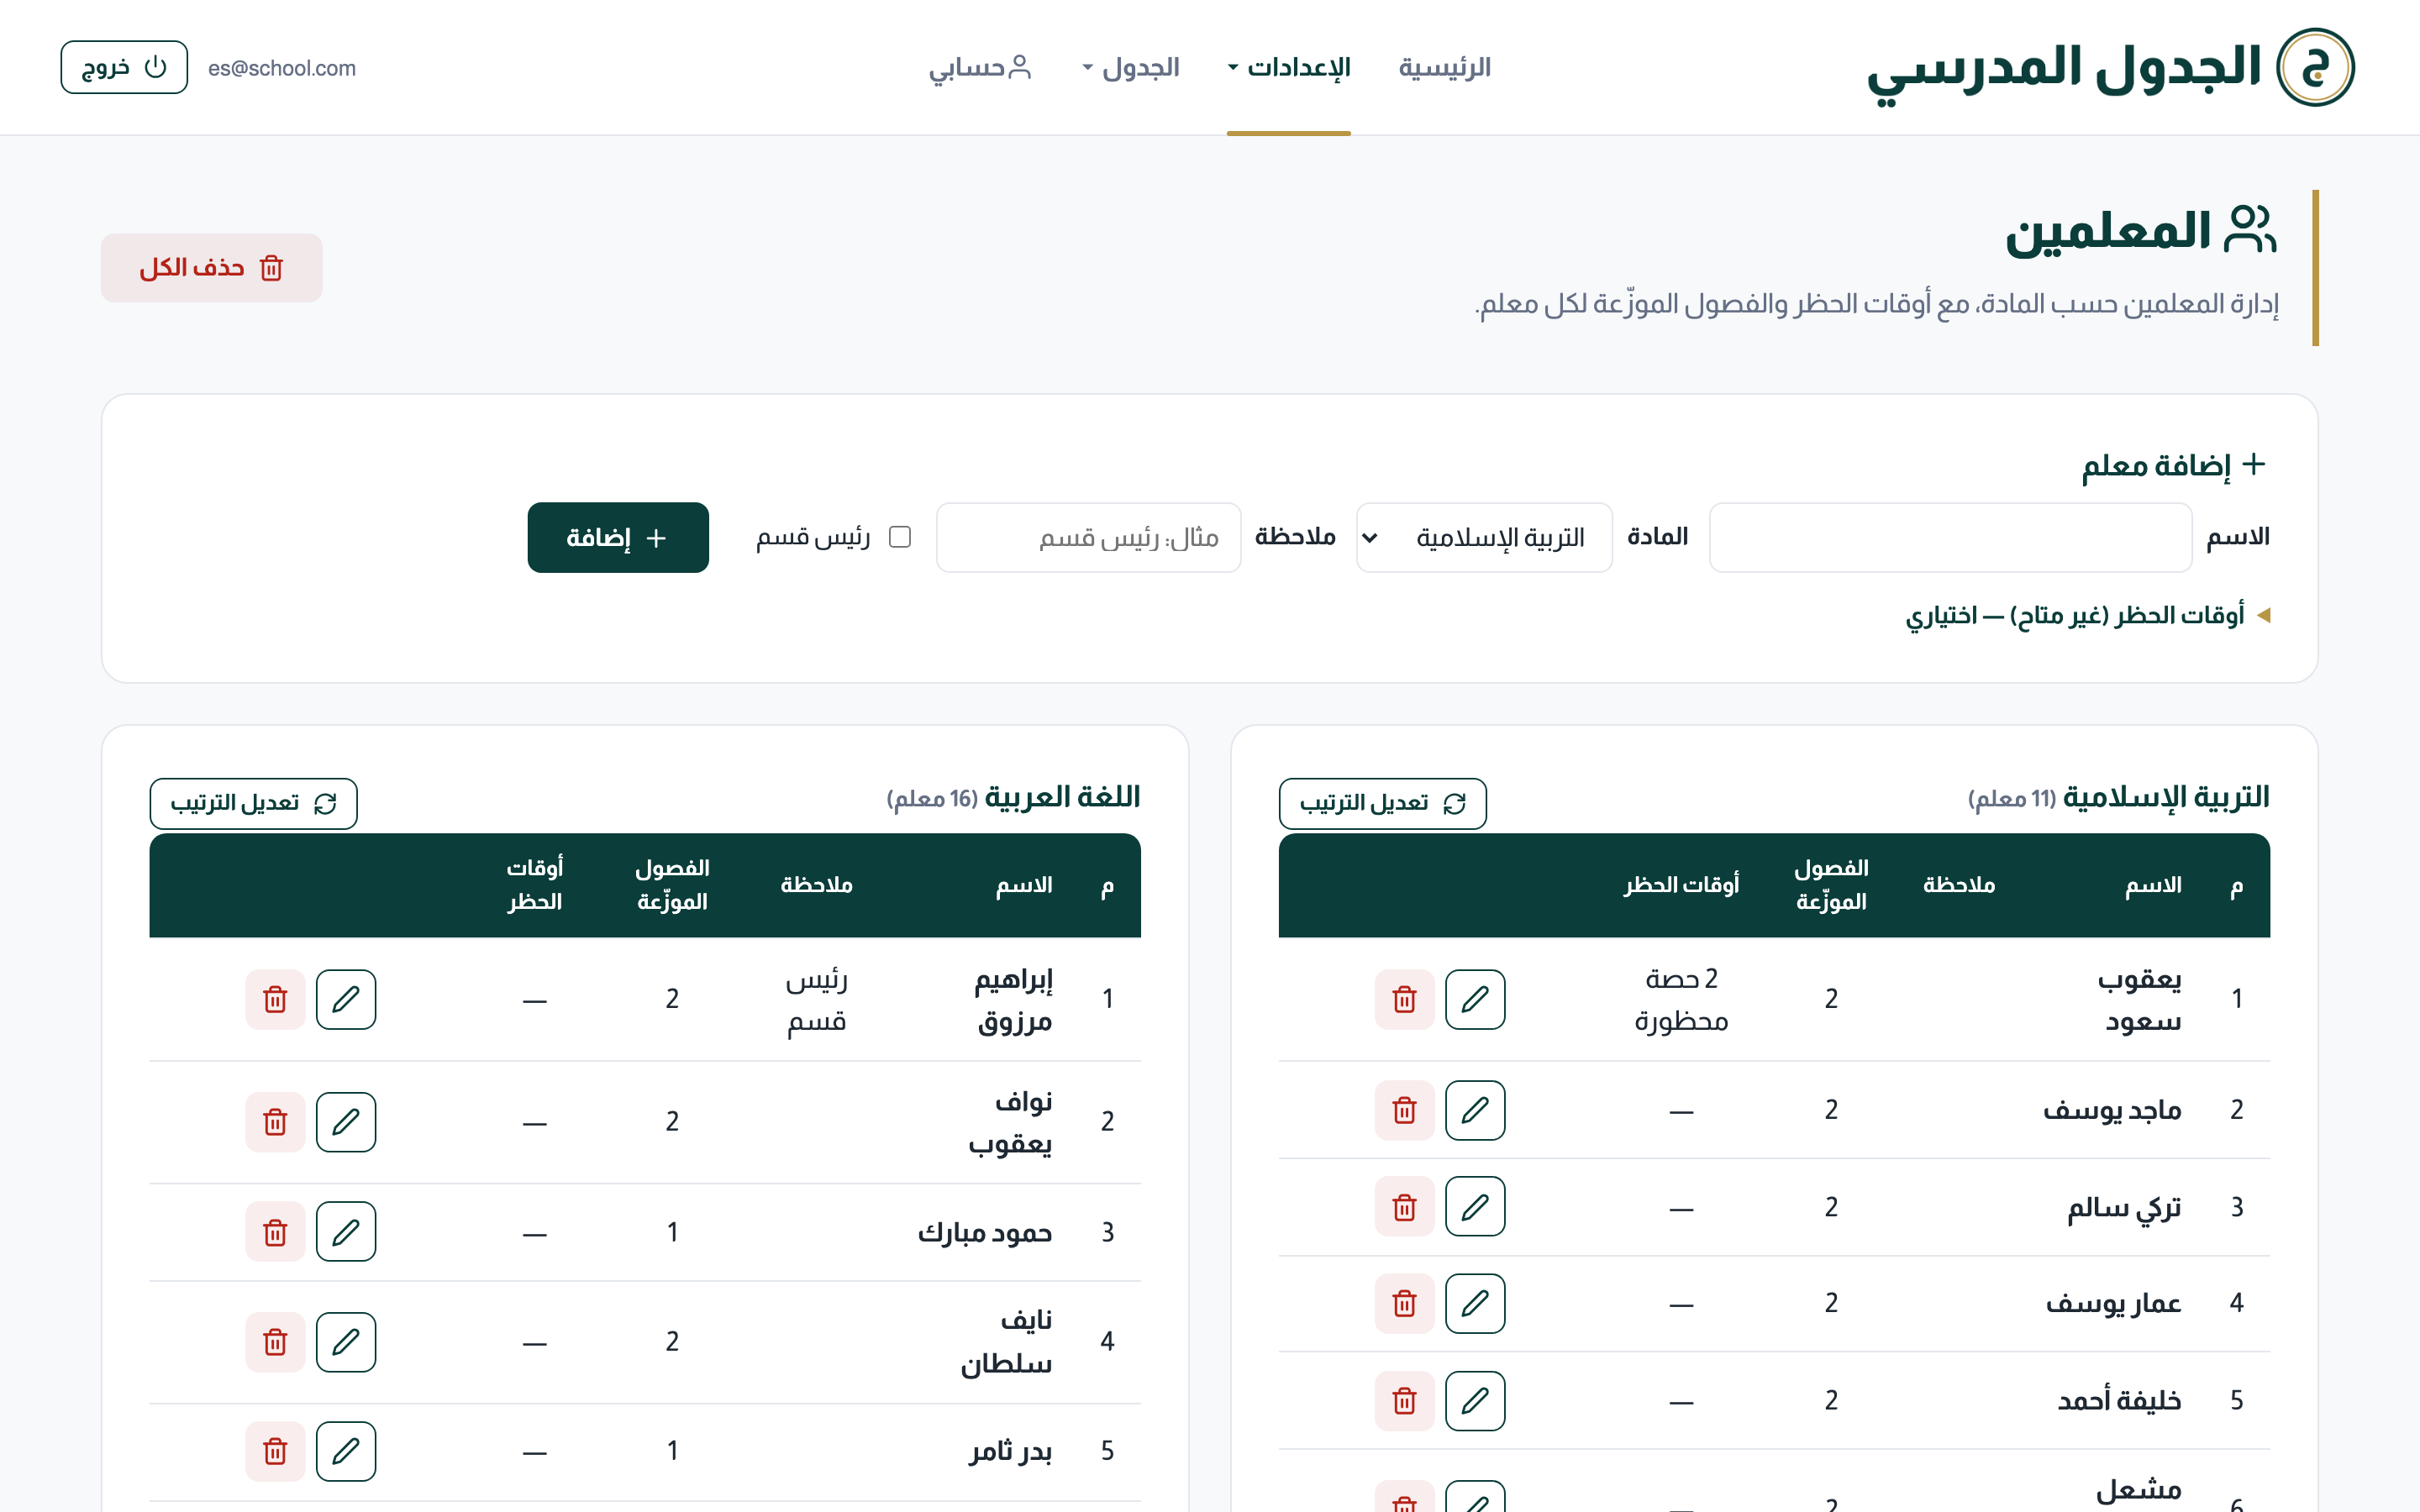Screen dimensions: 2420x1512
Task: Click the 2 حصة محظورة cell
Action: (1681, 999)
